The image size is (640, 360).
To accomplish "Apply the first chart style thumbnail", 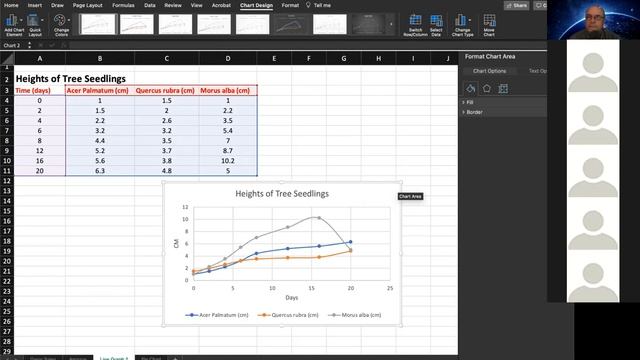I will click(98, 24).
